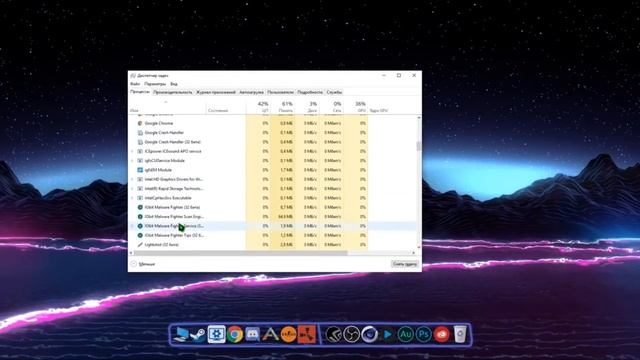Viewport: 640px width, 360px height.
Task: Expand Intel HD Graphics Drivers row
Action: (132, 179)
